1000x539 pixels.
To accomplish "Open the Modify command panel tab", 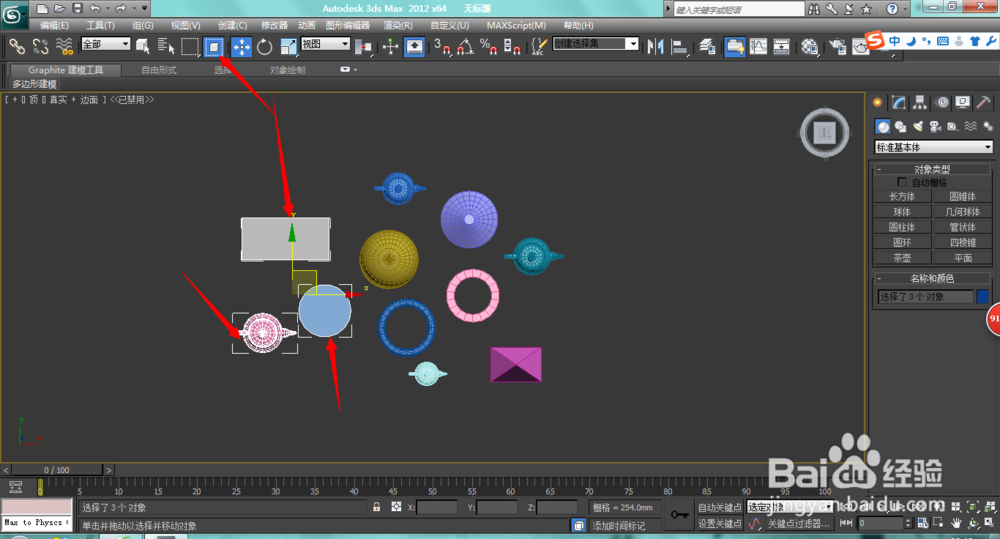I will click(x=899, y=103).
